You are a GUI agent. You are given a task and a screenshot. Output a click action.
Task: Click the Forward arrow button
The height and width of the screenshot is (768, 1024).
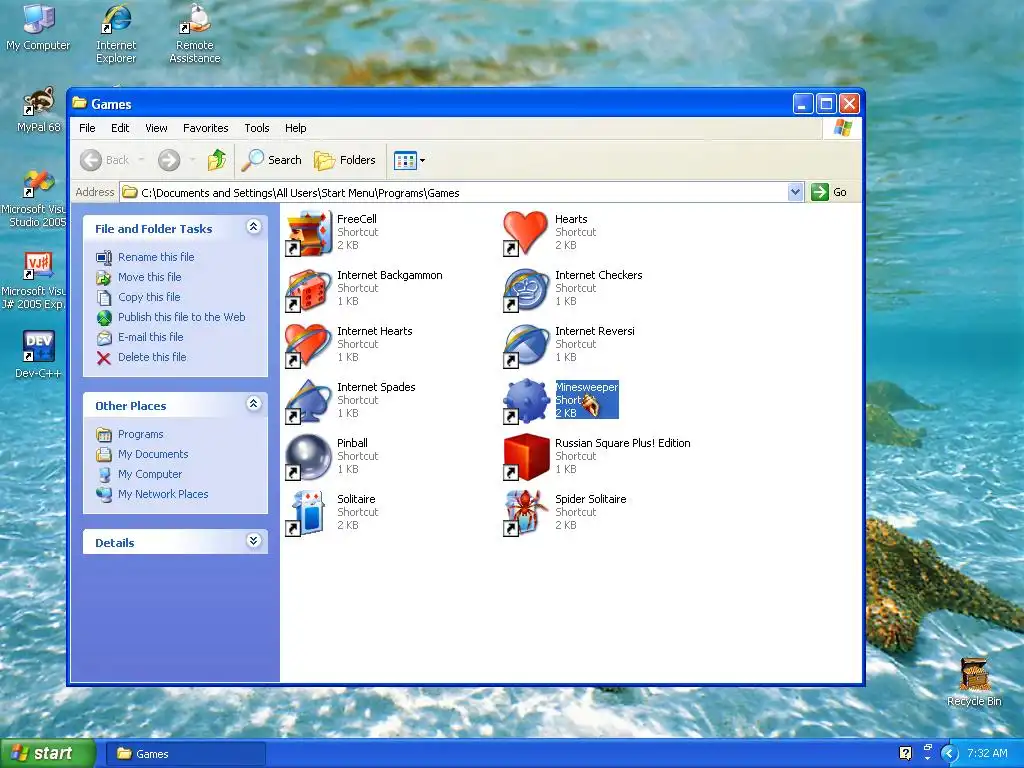coord(169,160)
